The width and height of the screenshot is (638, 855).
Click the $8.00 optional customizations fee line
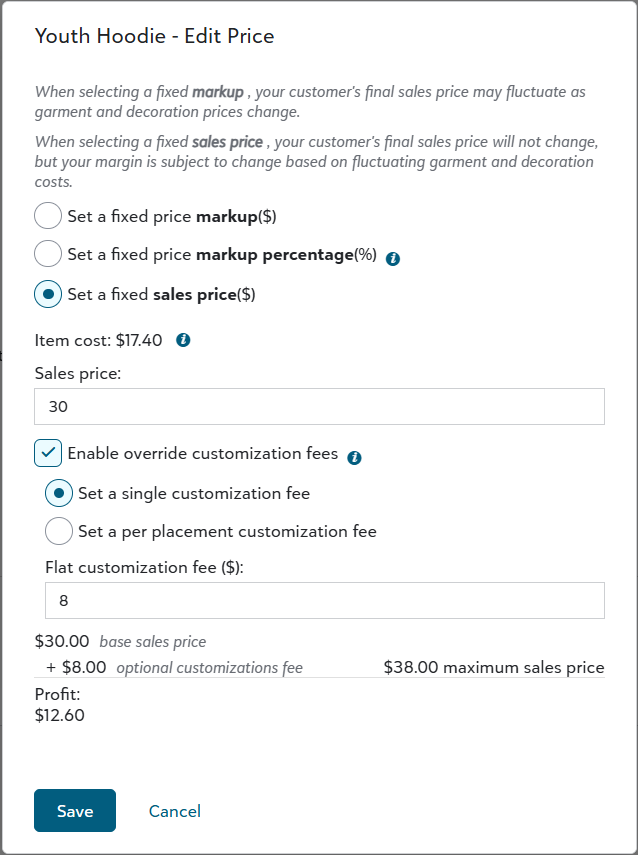tap(174, 667)
